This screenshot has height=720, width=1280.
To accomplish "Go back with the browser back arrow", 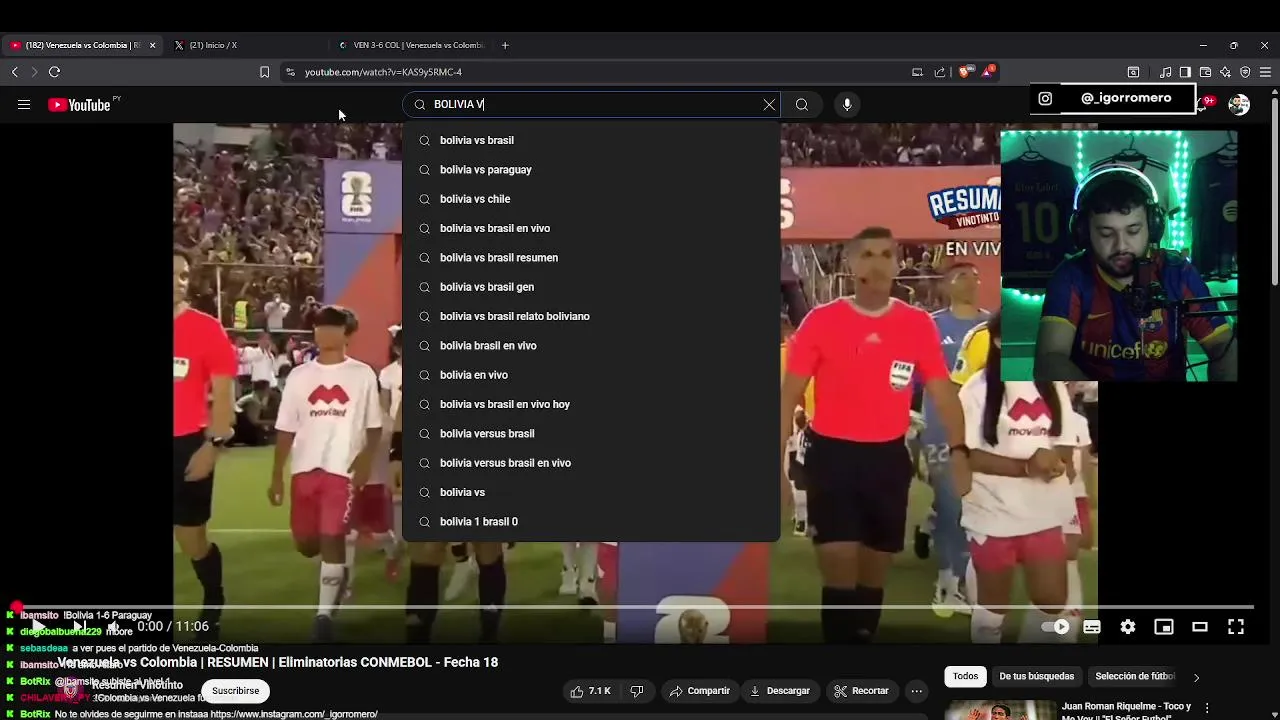I will click(15, 72).
